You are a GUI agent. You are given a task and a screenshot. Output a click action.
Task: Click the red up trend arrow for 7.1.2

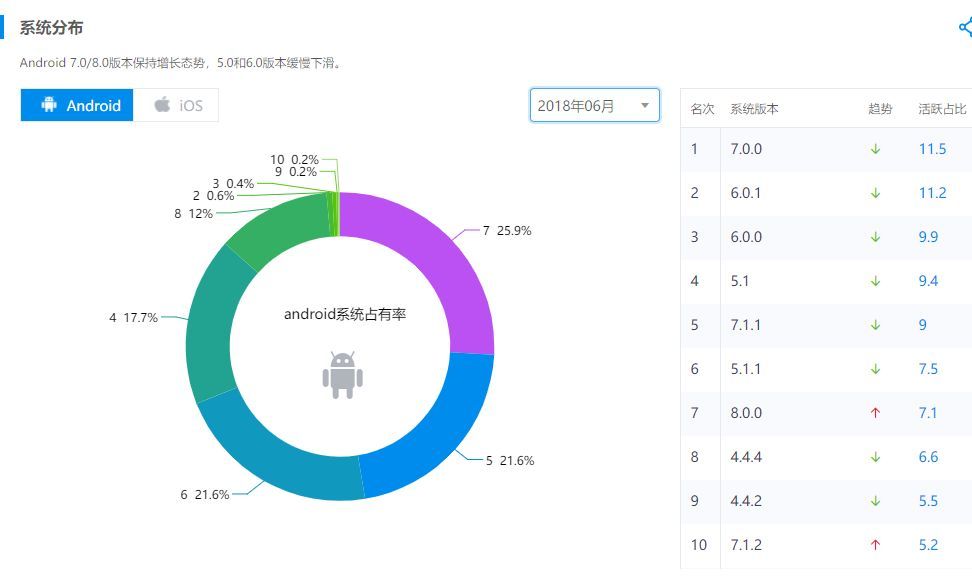pos(875,545)
